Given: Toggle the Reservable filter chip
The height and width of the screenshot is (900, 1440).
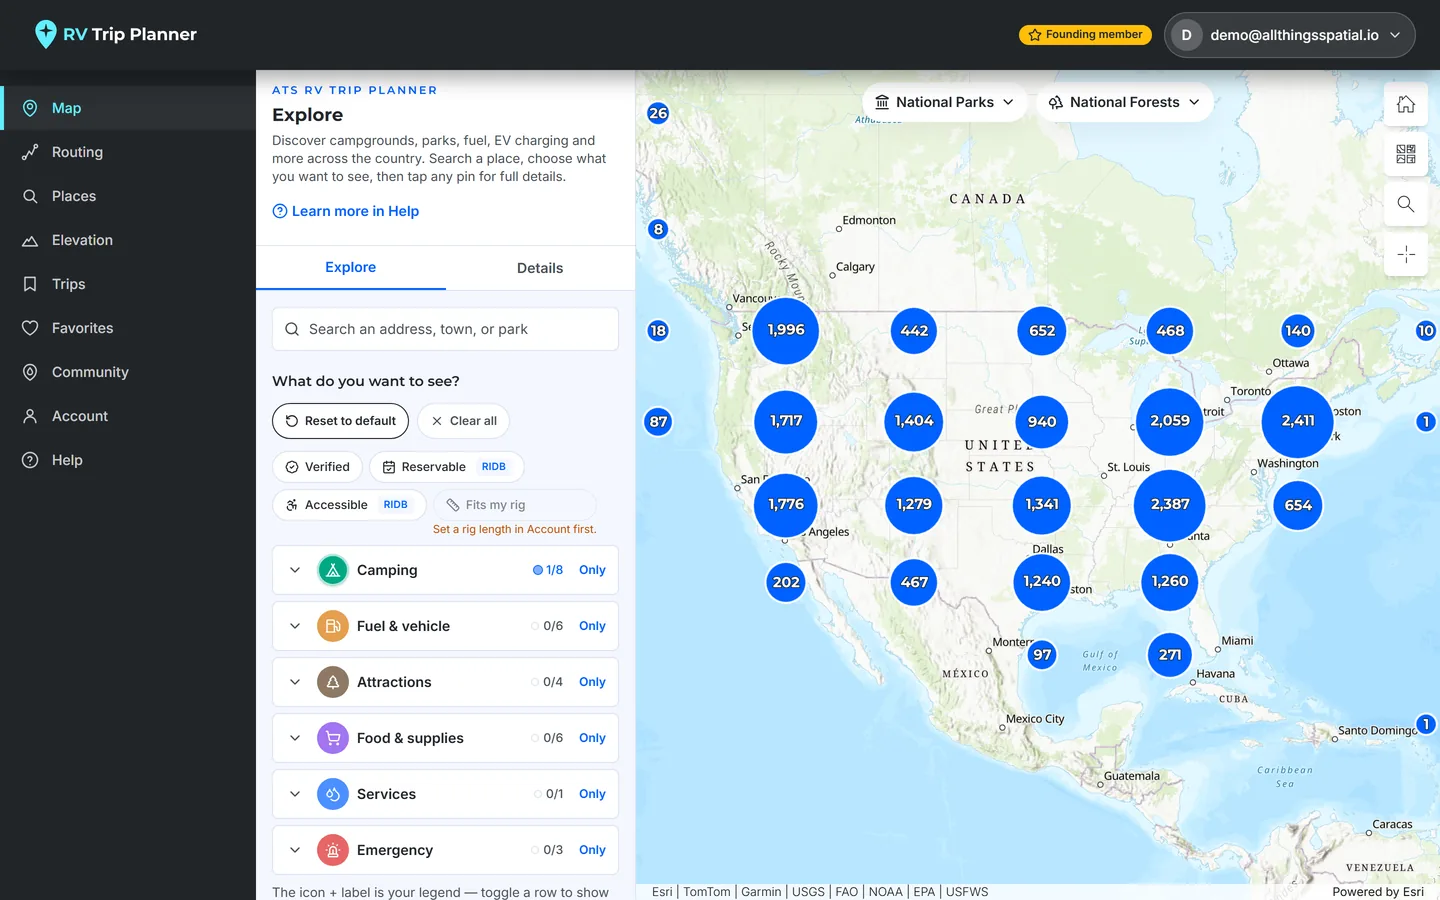Looking at the screenshot, I should (x=446, y=467).
